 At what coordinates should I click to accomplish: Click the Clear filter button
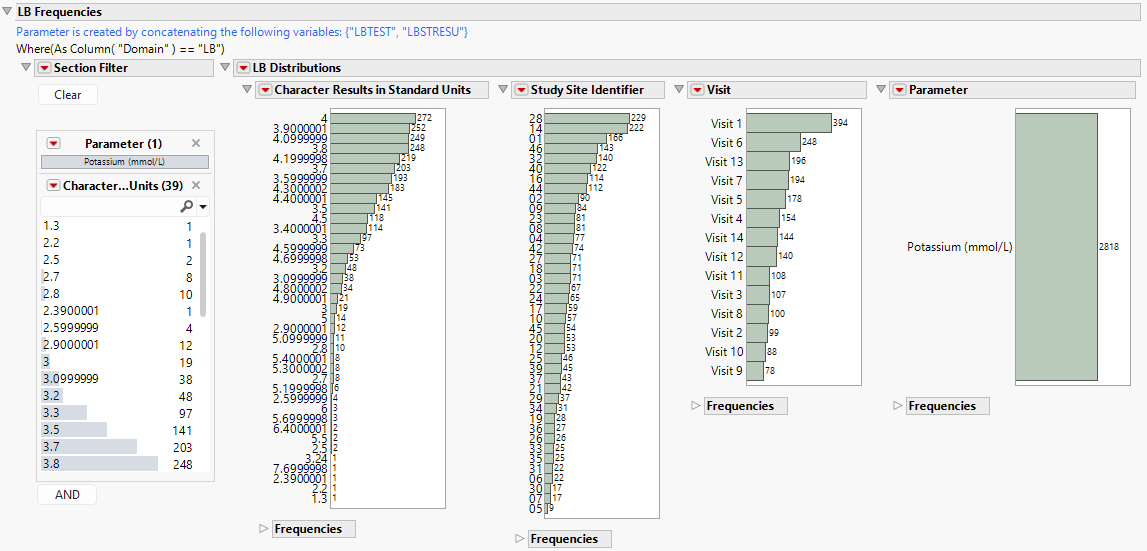[x=68, y=94]
